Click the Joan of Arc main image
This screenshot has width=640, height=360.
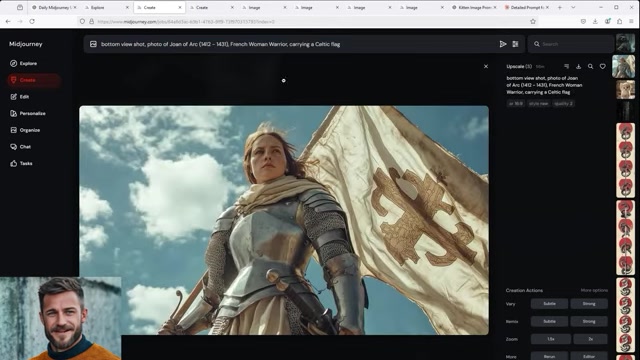click(284, 220)
